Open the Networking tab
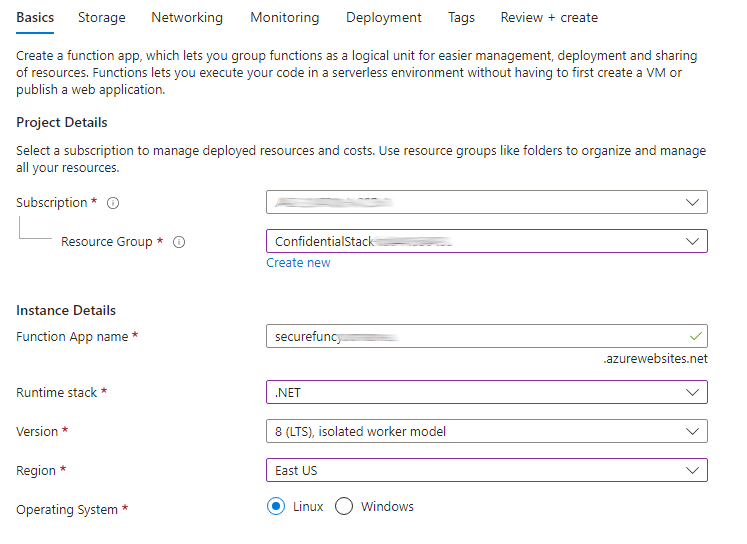Image resolution: width=747 pixels, height=544 pixels. click(187, 17)
